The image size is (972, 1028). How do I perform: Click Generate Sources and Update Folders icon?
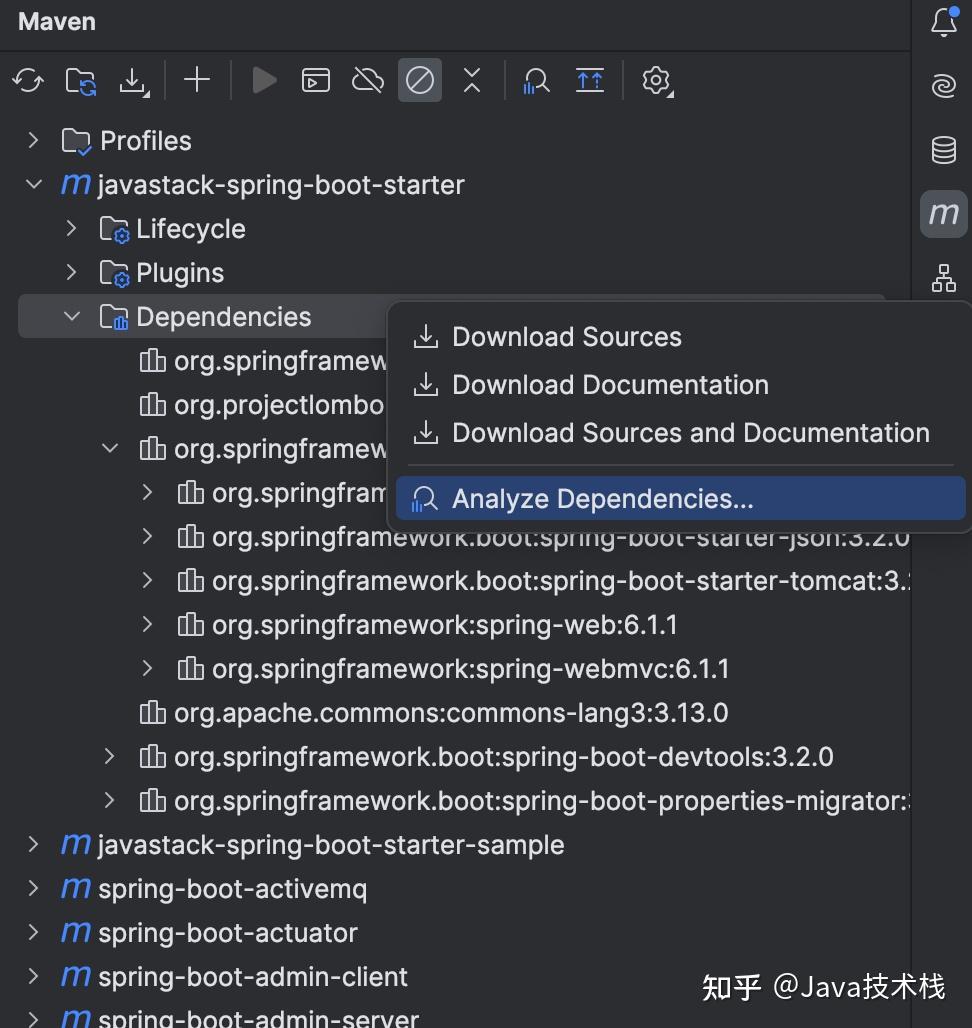point(81,80)
